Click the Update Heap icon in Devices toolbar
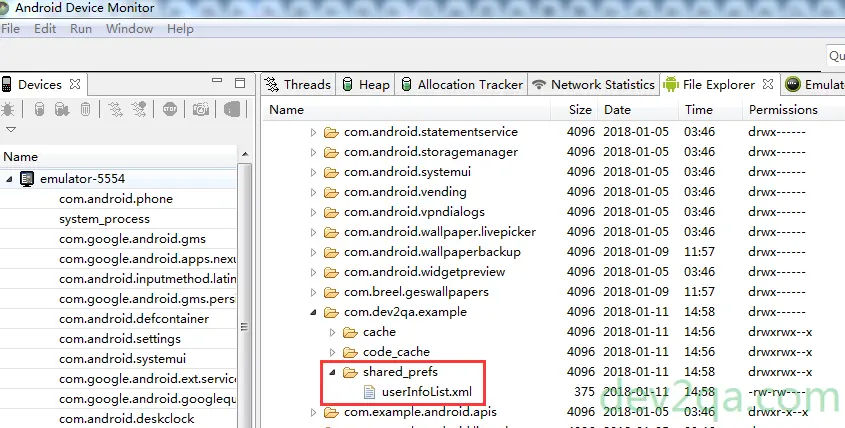Screen dimensions: 845x428 point(39,109)
